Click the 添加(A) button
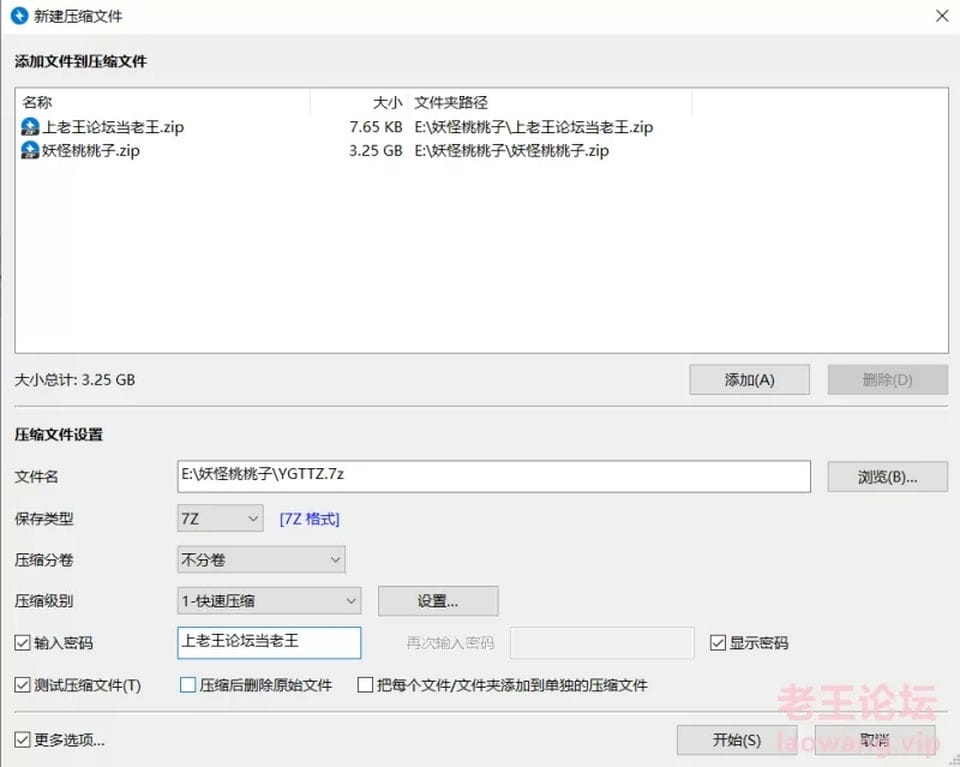 click(x=749, y=380)
